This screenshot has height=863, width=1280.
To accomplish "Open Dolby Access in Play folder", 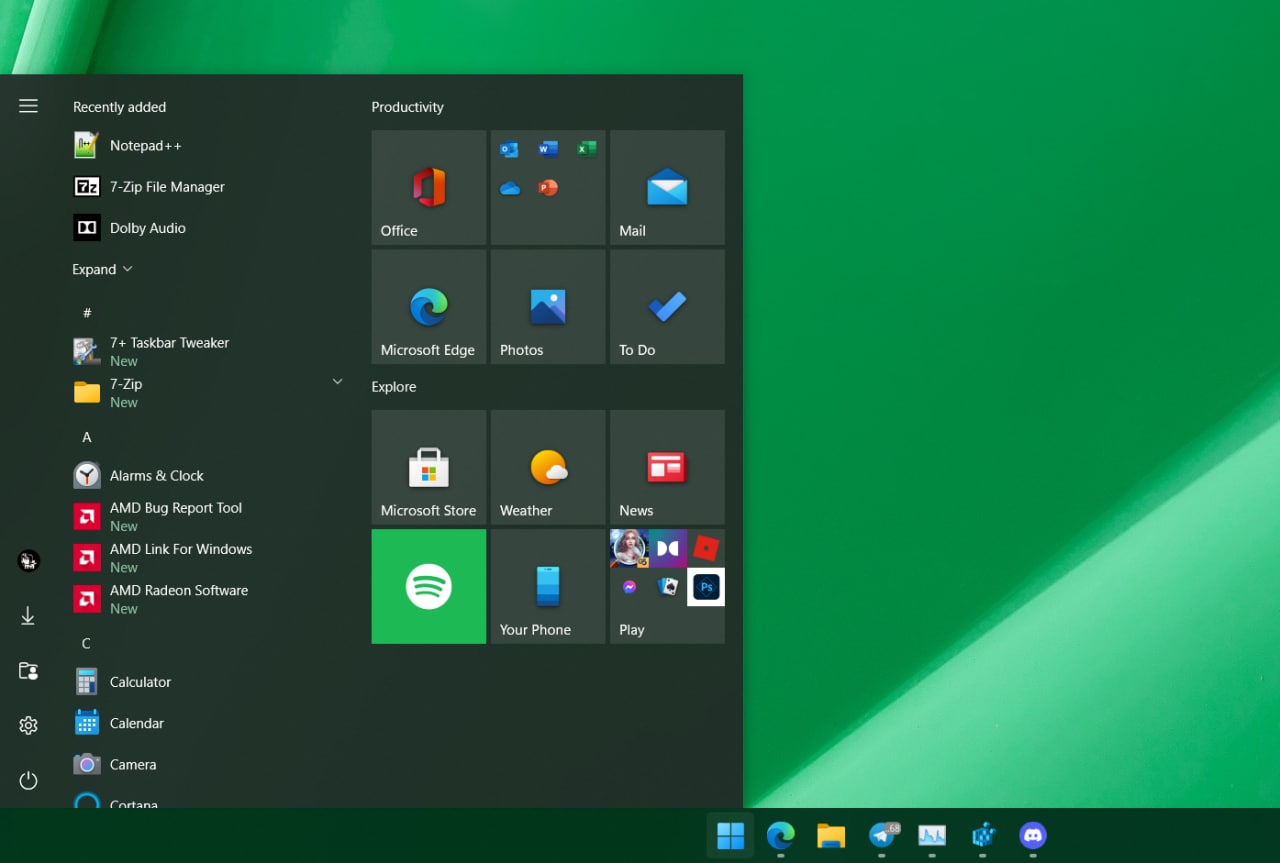I will tap(668, 548).
